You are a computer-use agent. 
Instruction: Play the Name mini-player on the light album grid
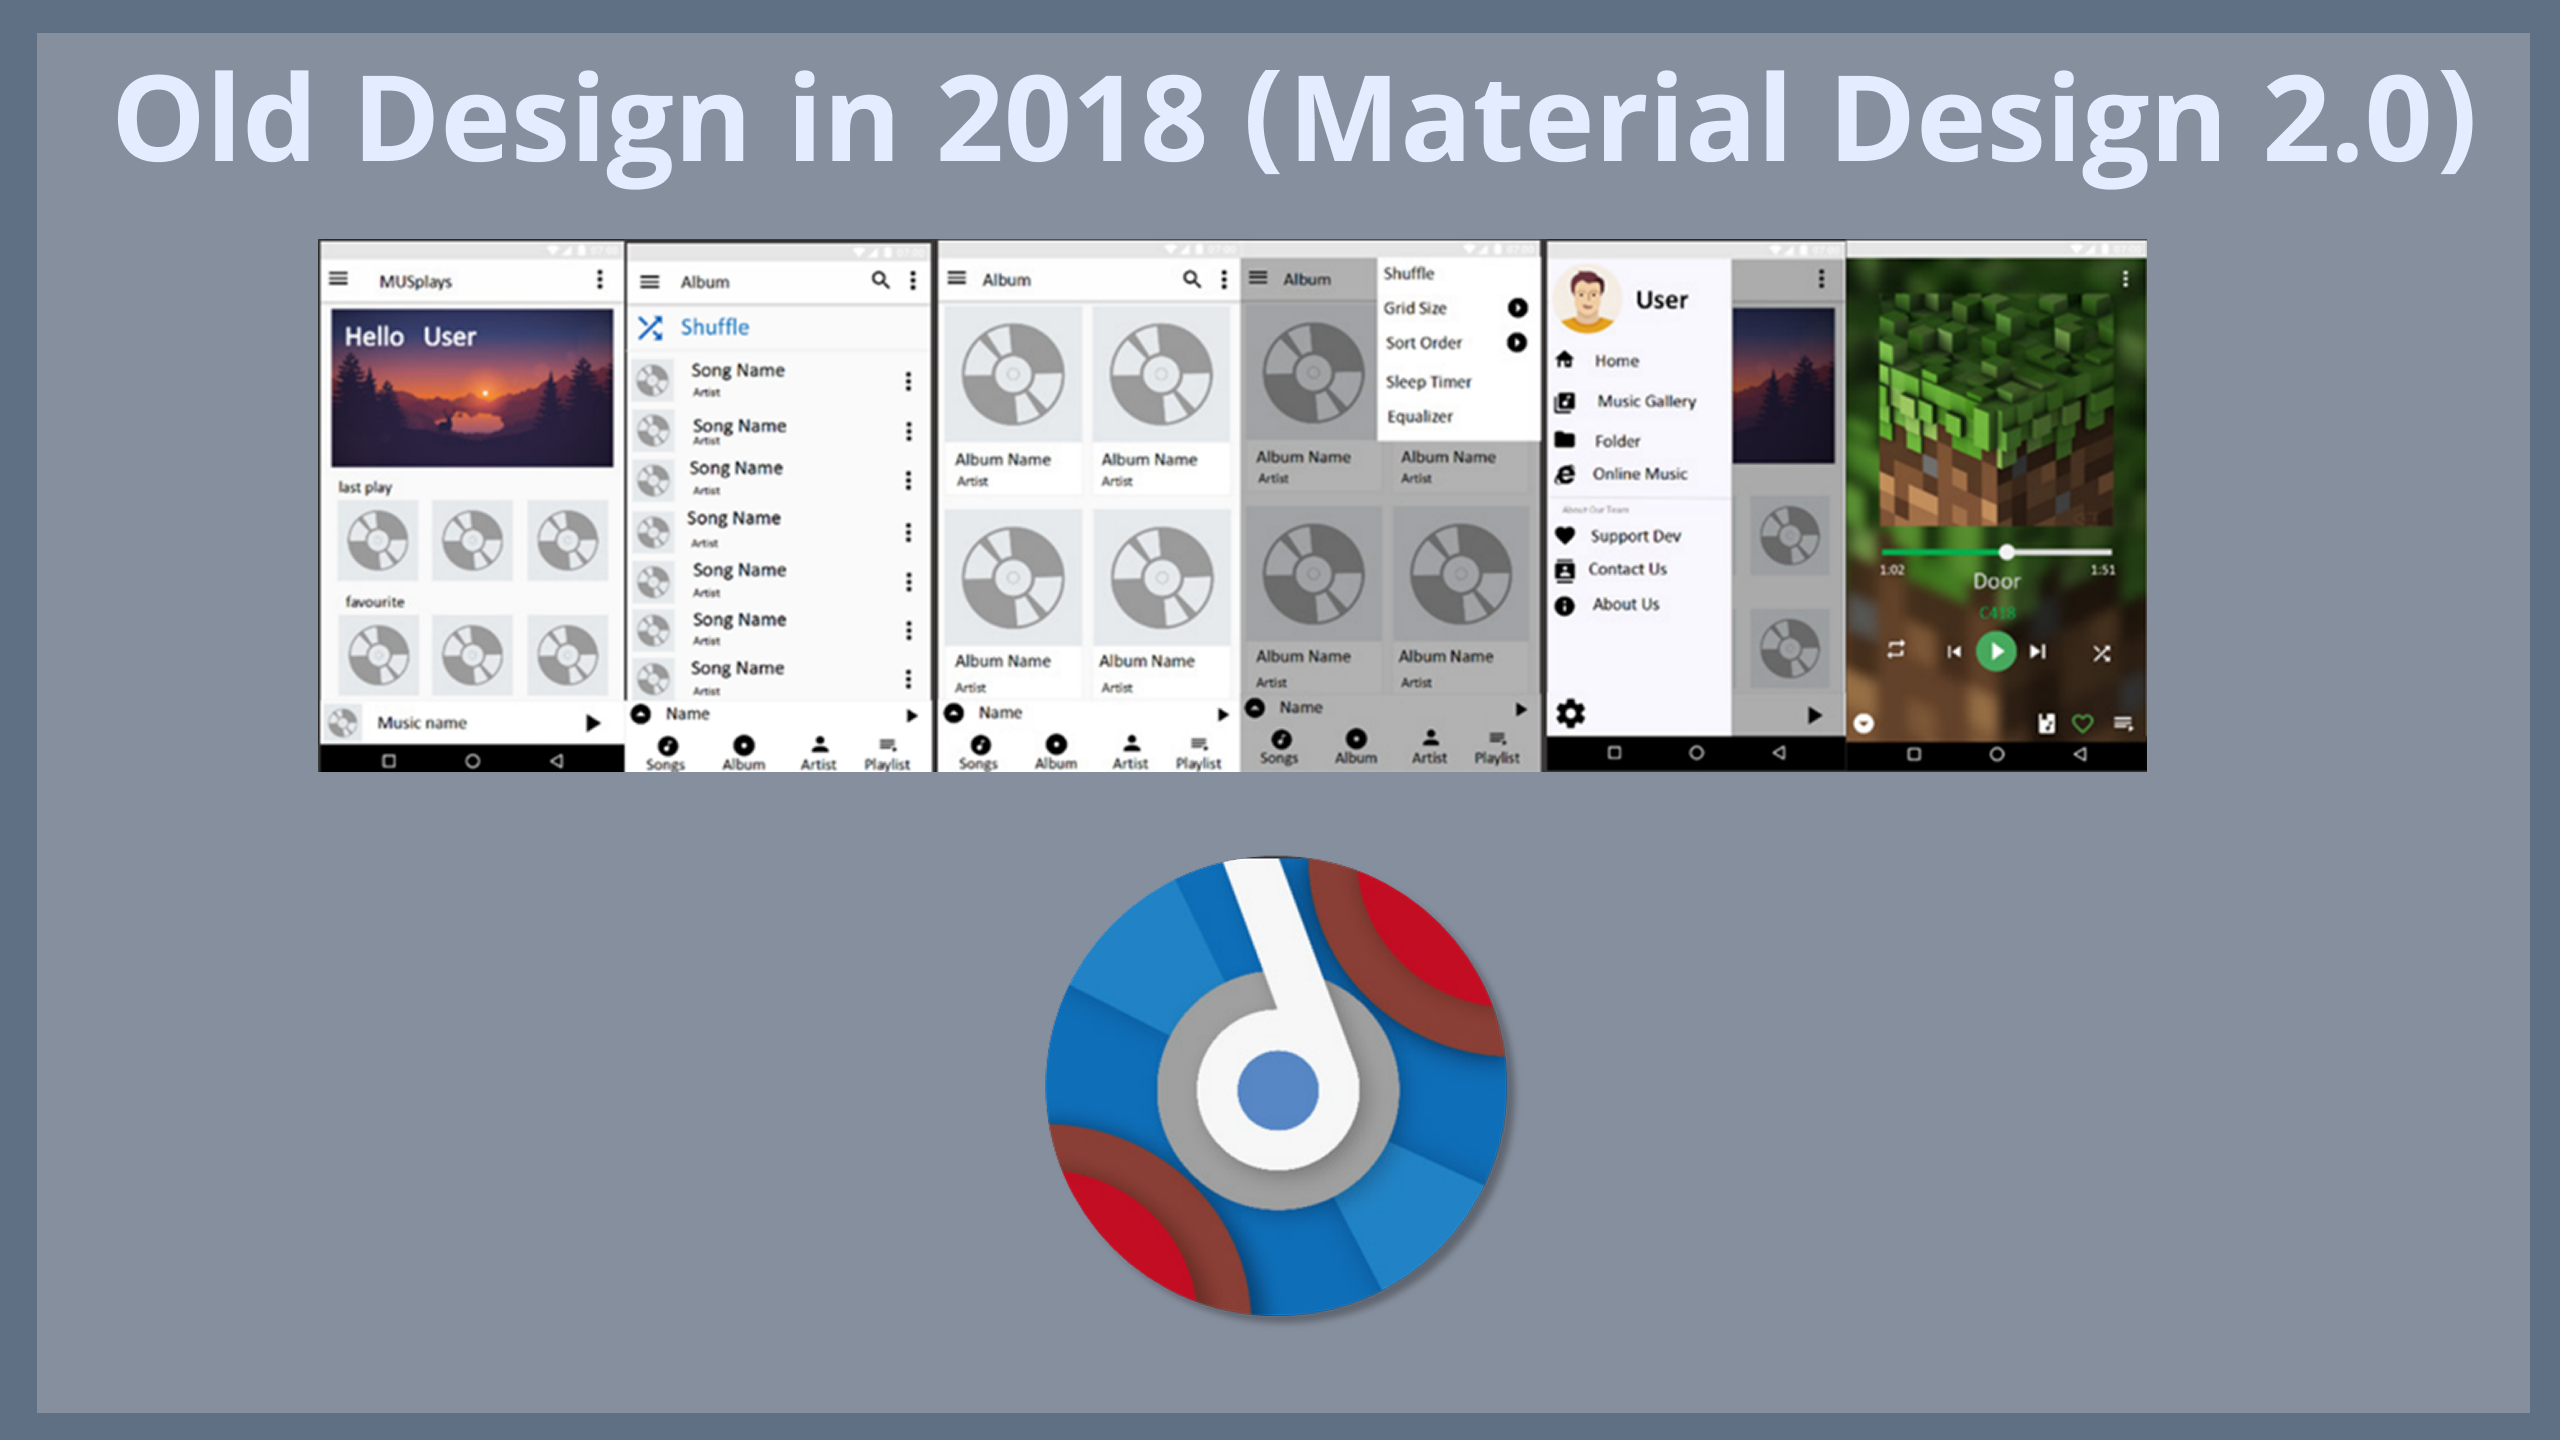(1222, 714)
